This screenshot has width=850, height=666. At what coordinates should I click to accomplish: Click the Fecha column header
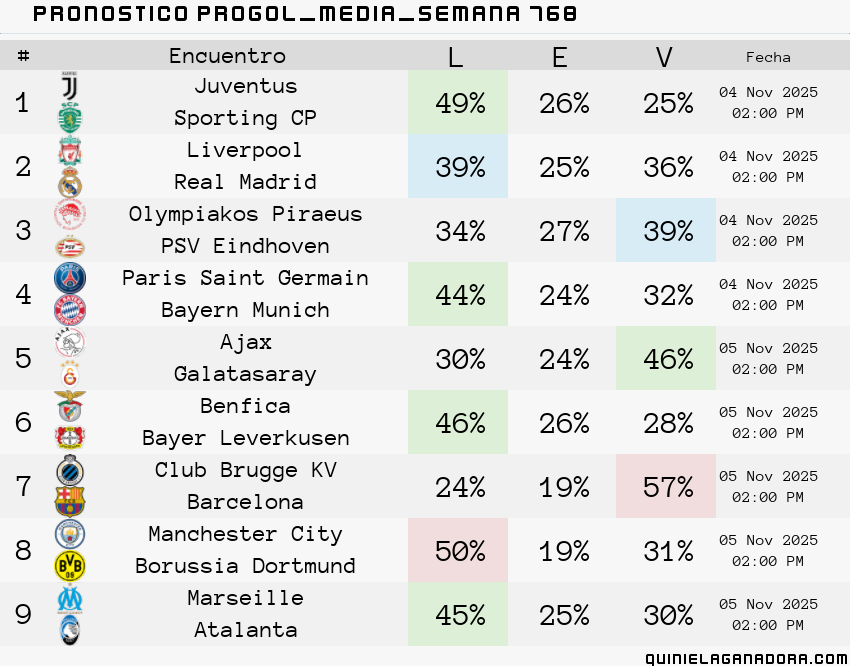coord(768,57)
